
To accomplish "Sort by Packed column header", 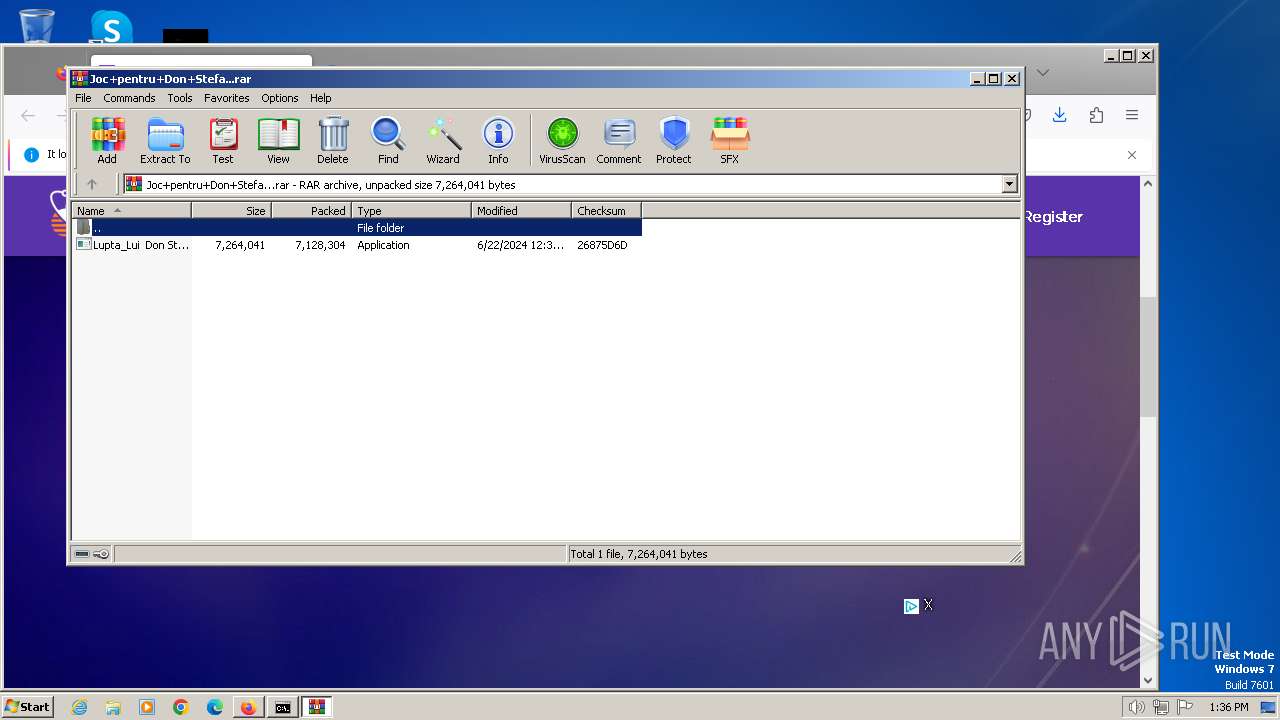I will 311,210.
